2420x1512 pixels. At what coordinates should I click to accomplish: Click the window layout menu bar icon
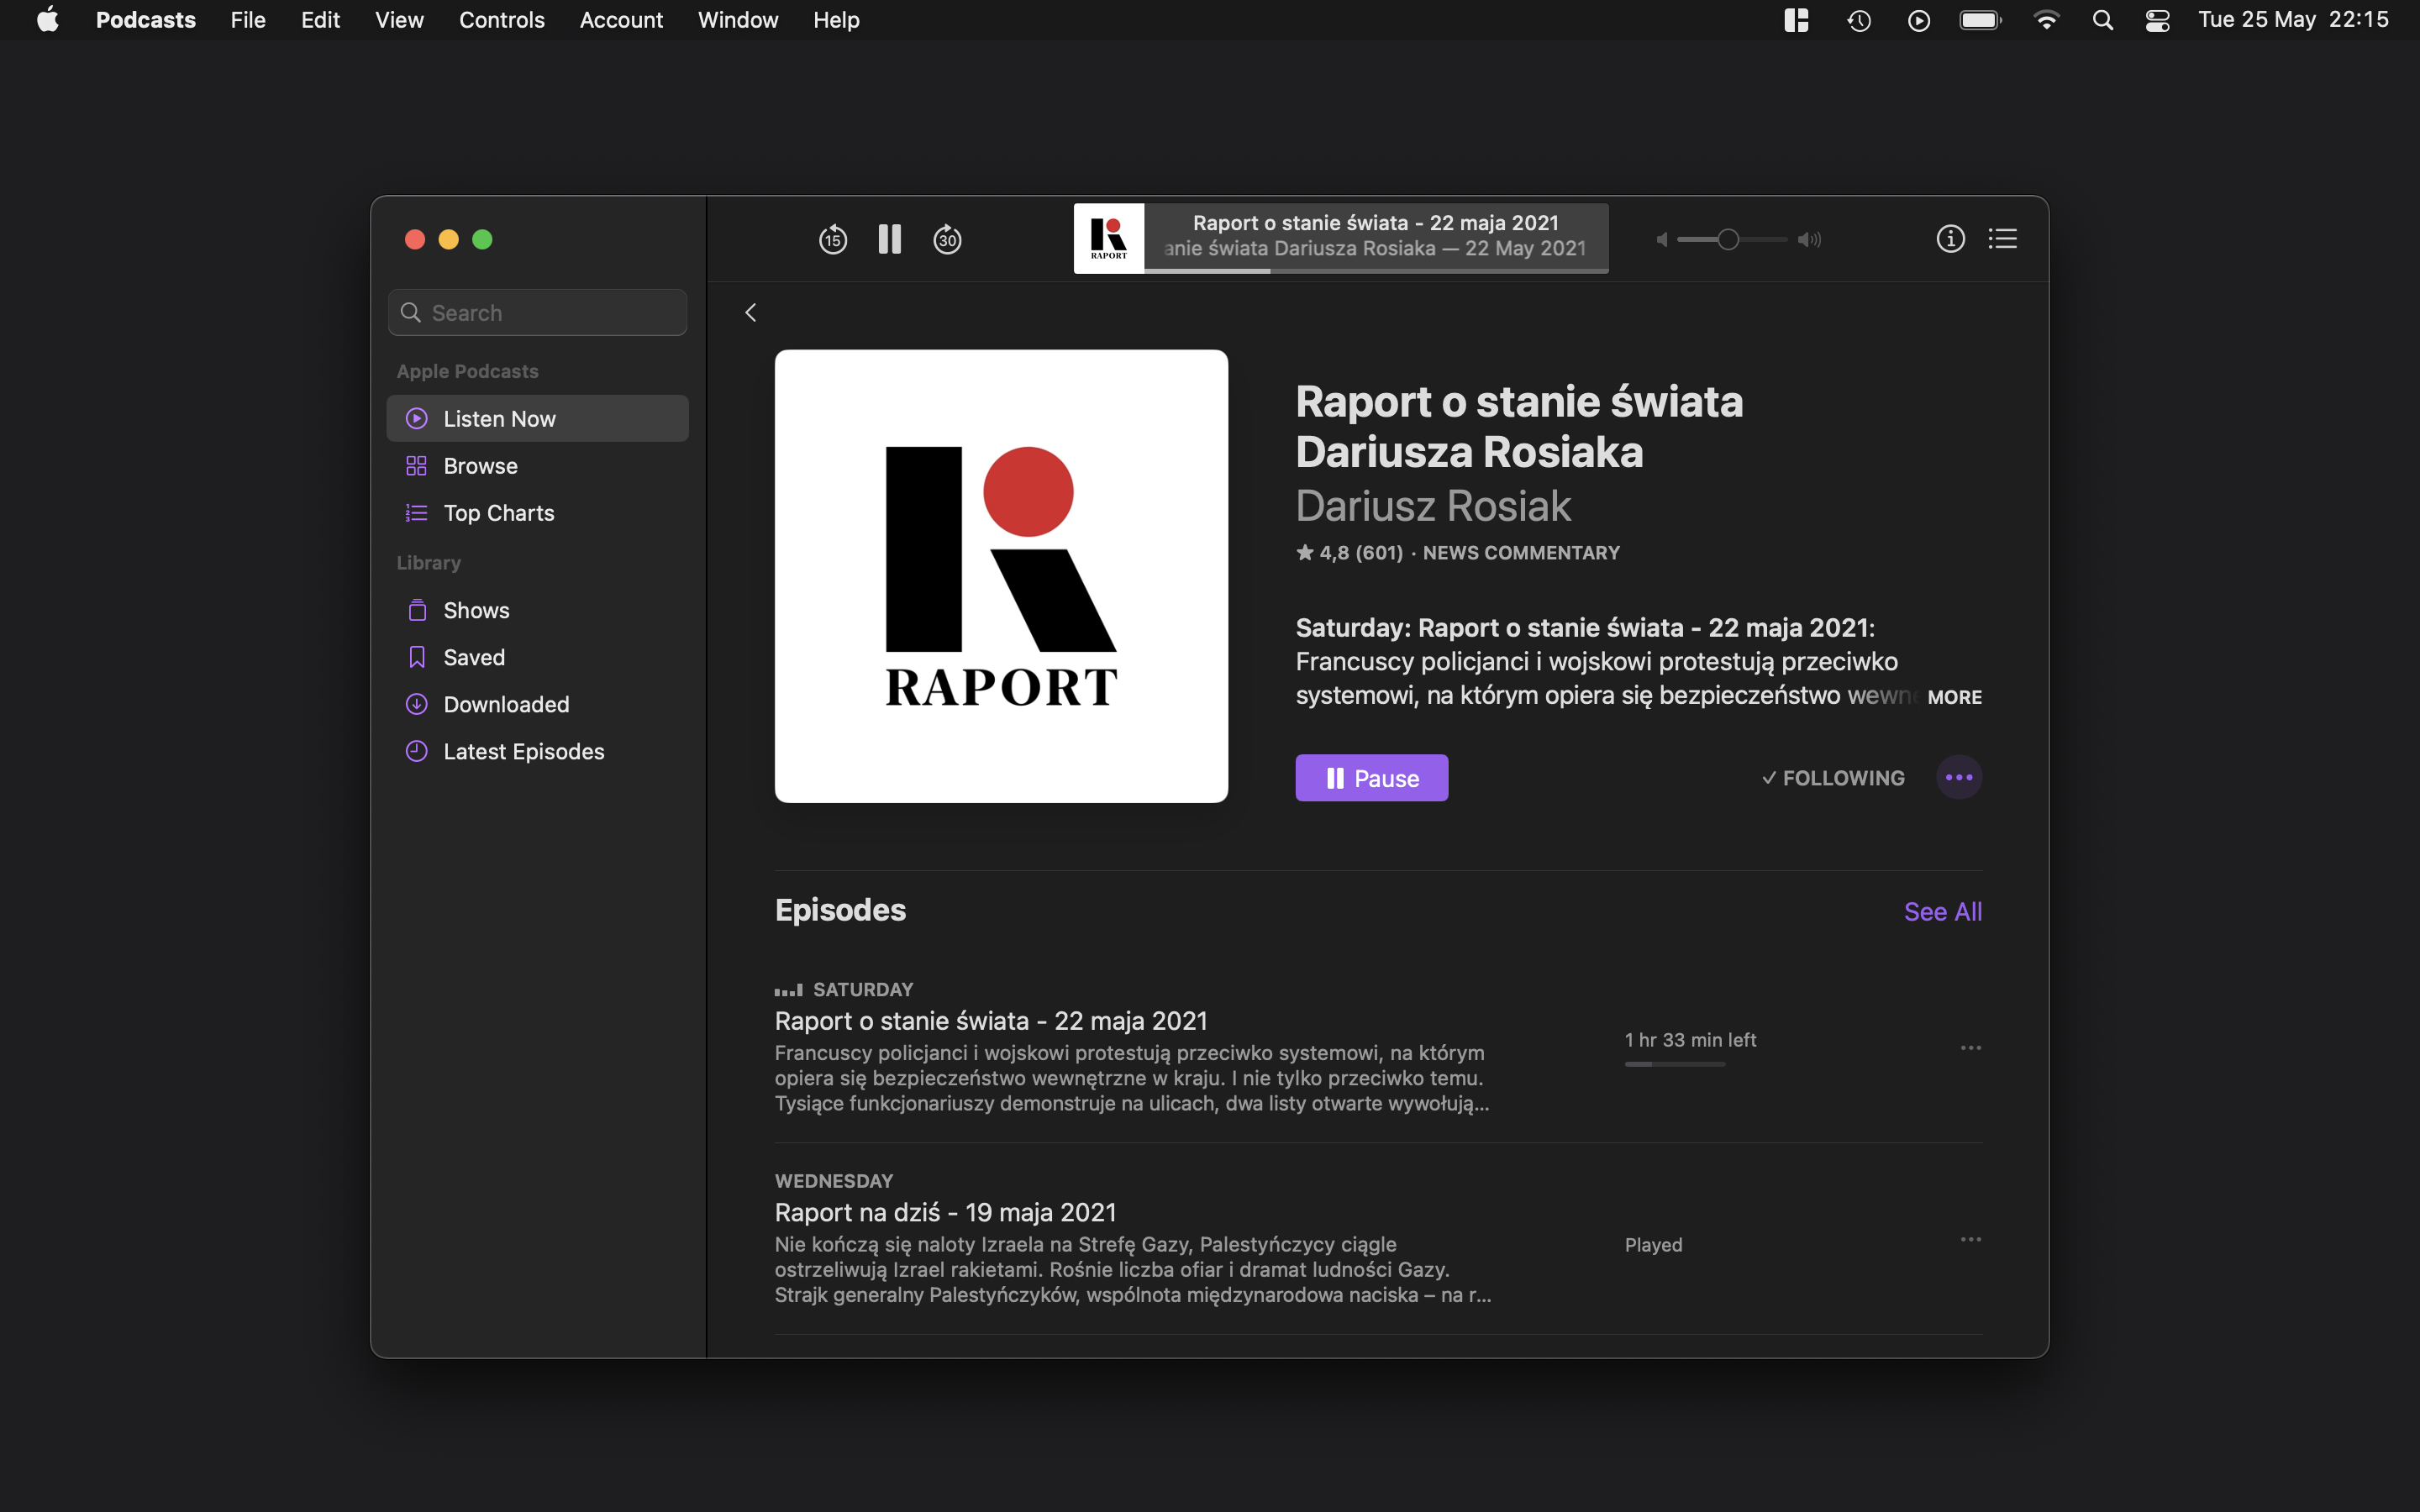[x=1796, y=20]
